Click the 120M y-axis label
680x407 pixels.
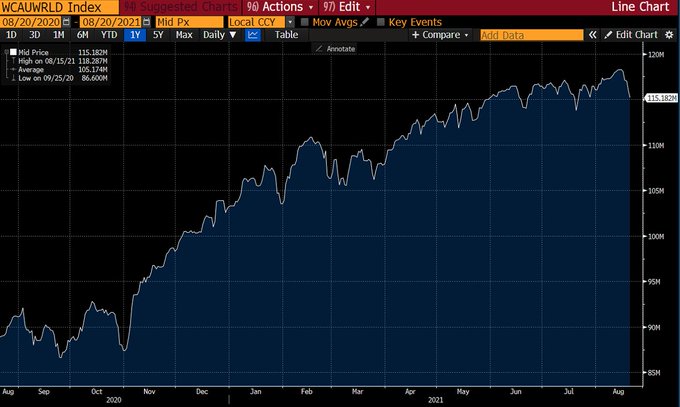pos(656,55)
